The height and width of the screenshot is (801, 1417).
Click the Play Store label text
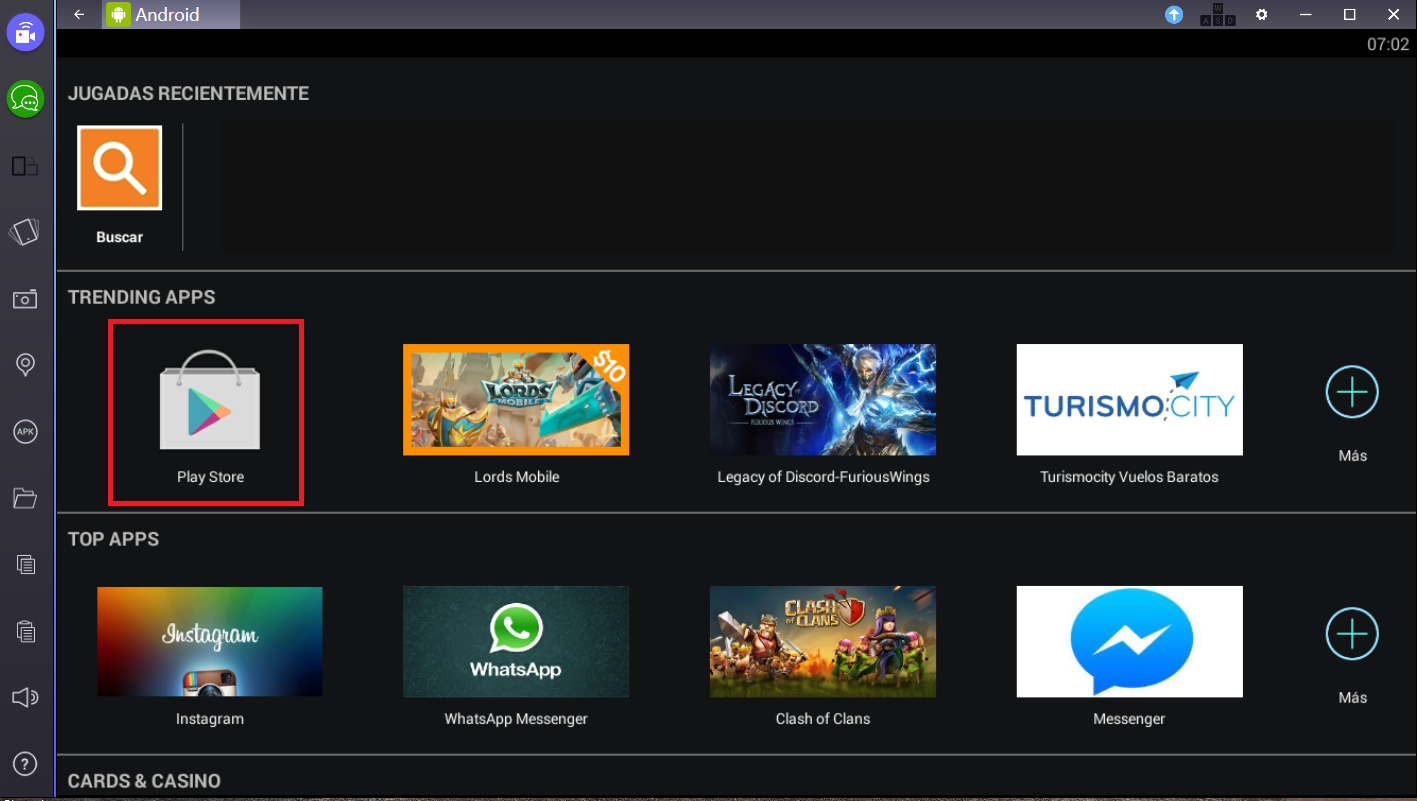point(210,477)
